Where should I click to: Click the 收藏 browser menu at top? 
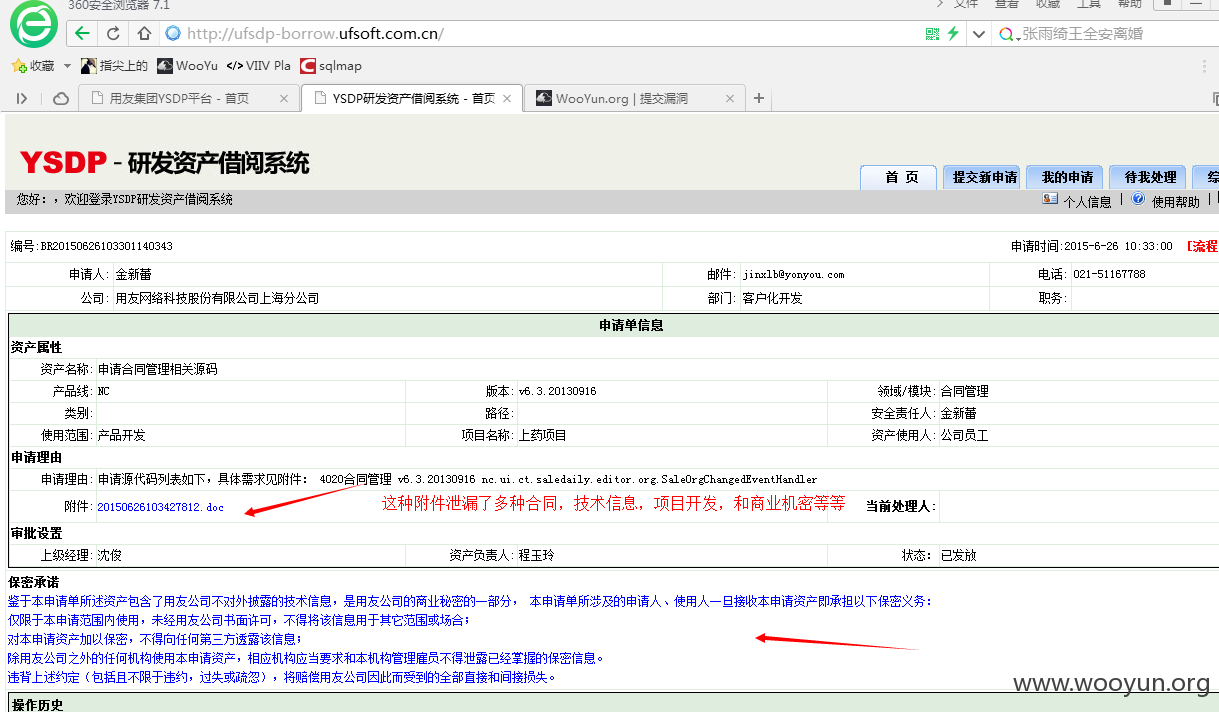1048,4
